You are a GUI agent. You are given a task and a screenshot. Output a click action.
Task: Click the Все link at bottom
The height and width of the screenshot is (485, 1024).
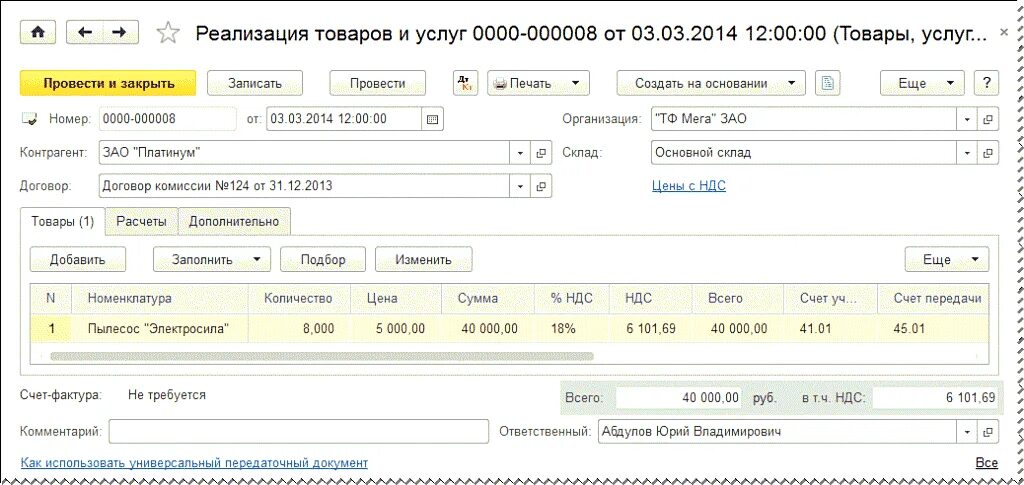pyautogui.click(x=987, y=463)
